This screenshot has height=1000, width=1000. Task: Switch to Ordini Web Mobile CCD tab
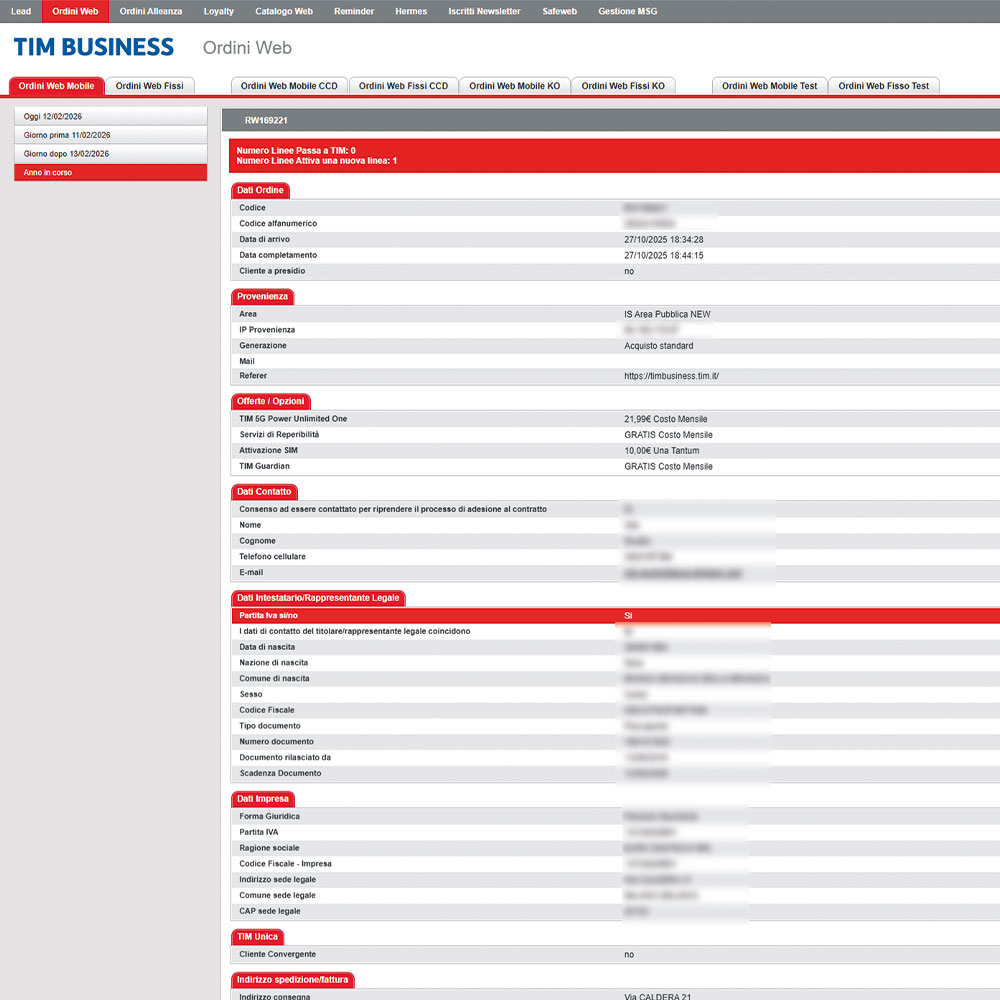click(x=289, y=86)
